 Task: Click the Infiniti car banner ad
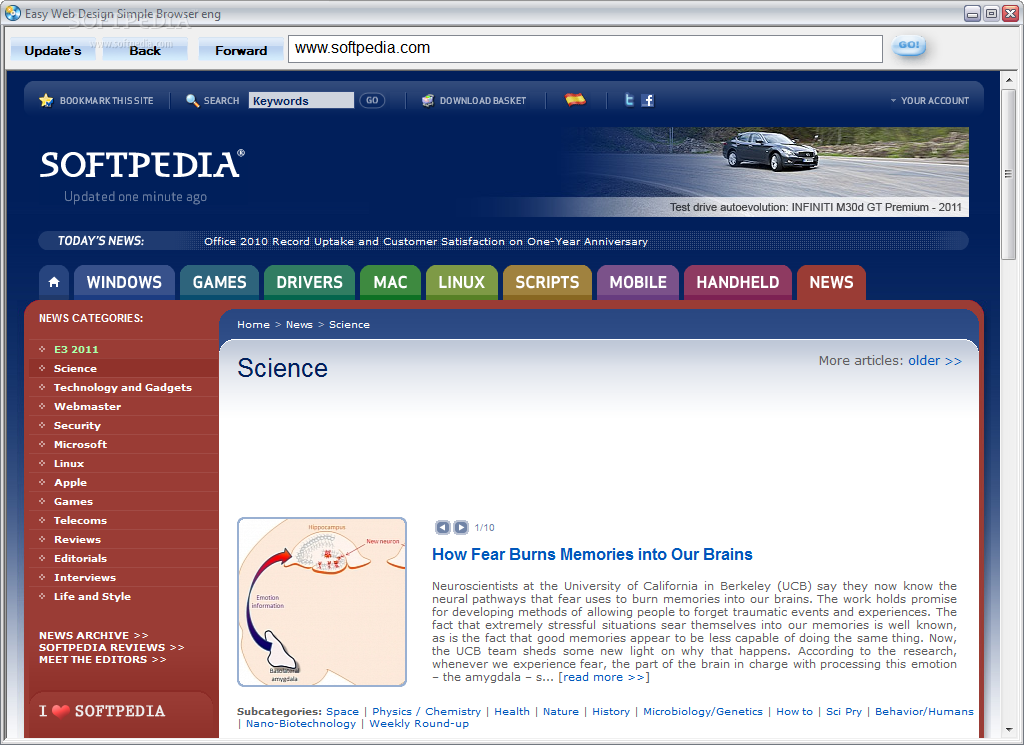coord(764,172)
